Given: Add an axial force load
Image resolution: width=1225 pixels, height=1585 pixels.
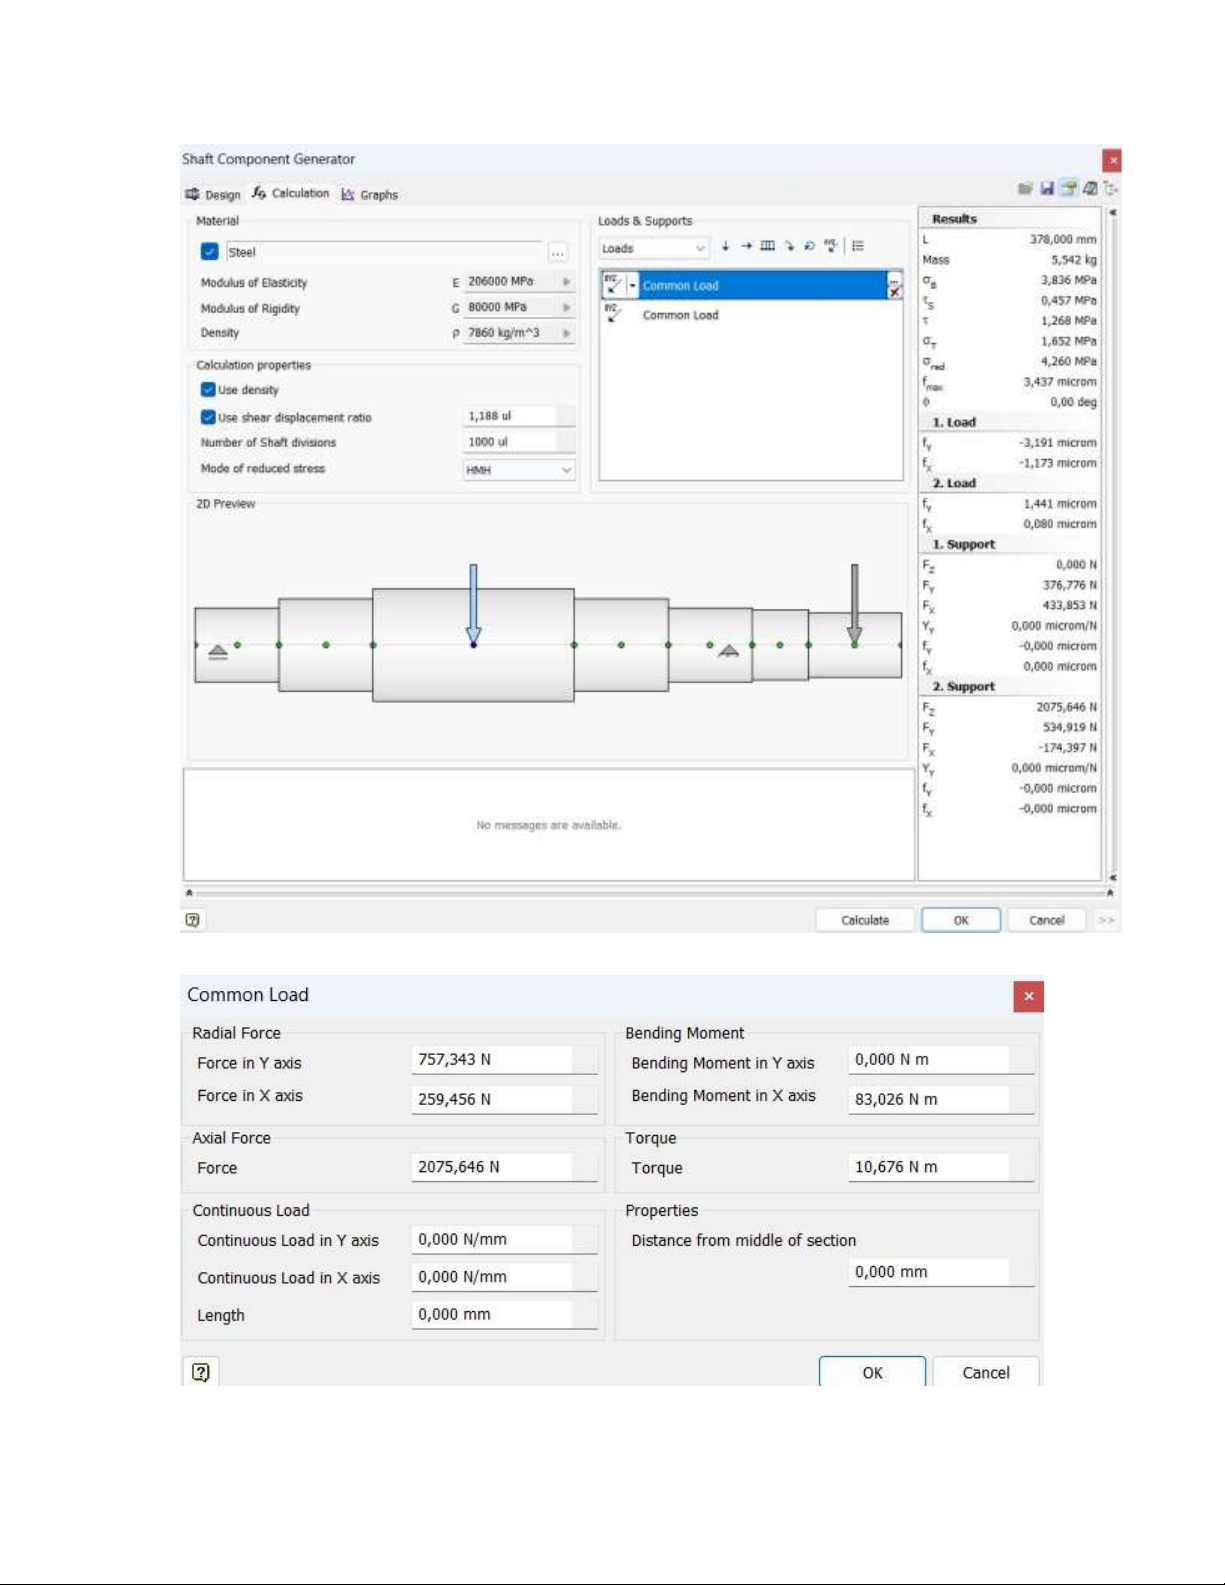Looking at the screenshot, I should pyautogui.click(x=746, y=246).
